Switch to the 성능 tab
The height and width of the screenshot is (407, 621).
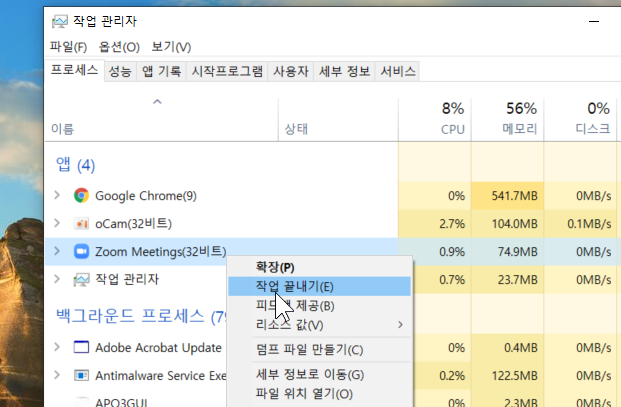coord(119,71)
